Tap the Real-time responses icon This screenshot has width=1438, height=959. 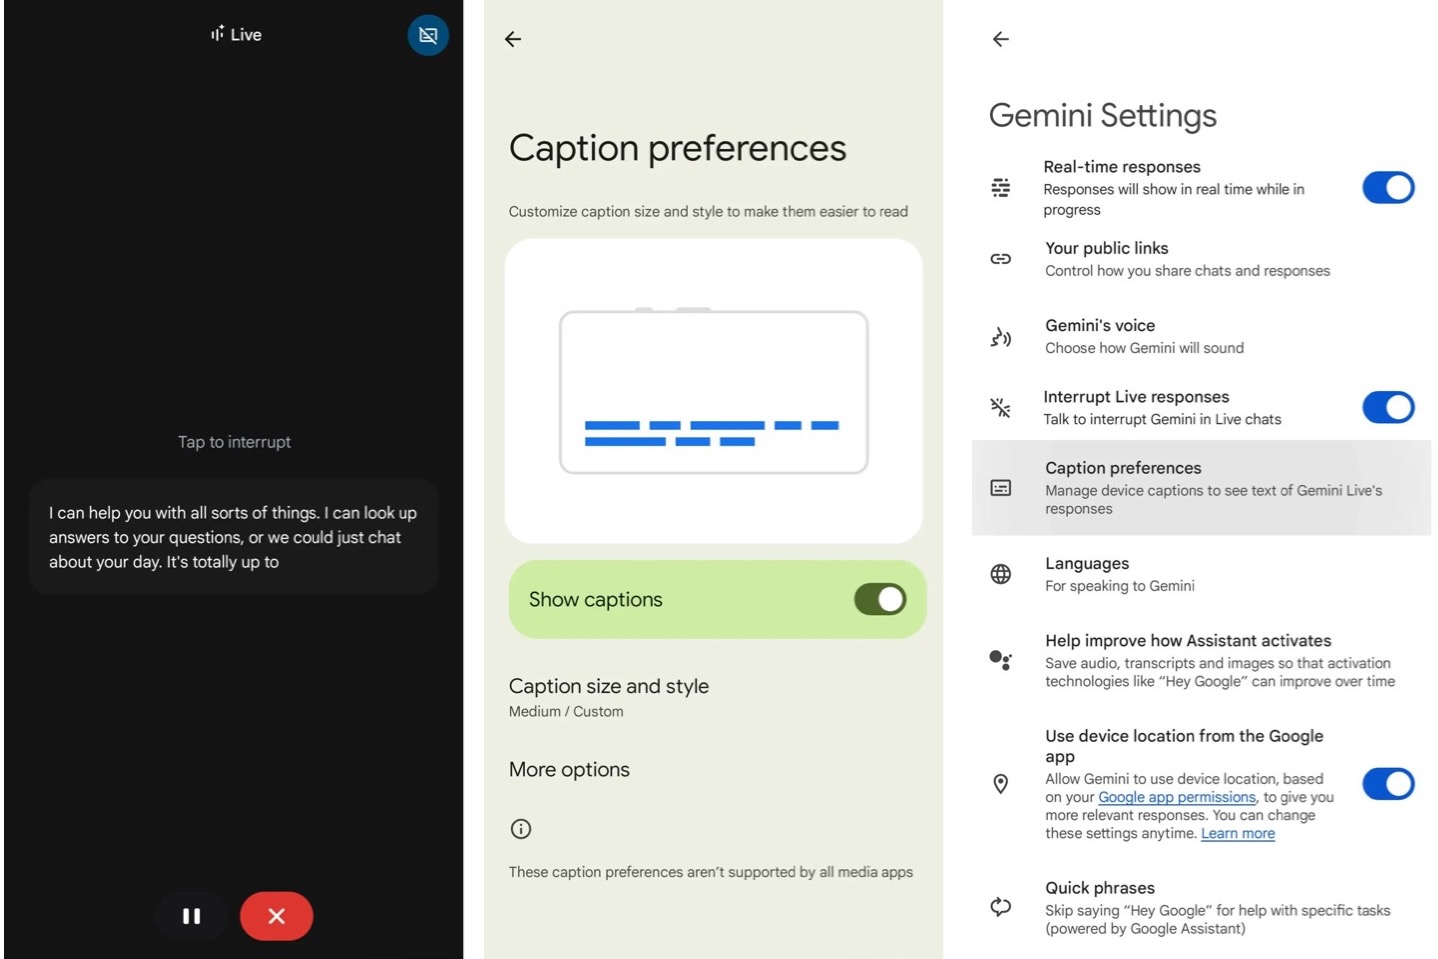(x=1000, y=187)
